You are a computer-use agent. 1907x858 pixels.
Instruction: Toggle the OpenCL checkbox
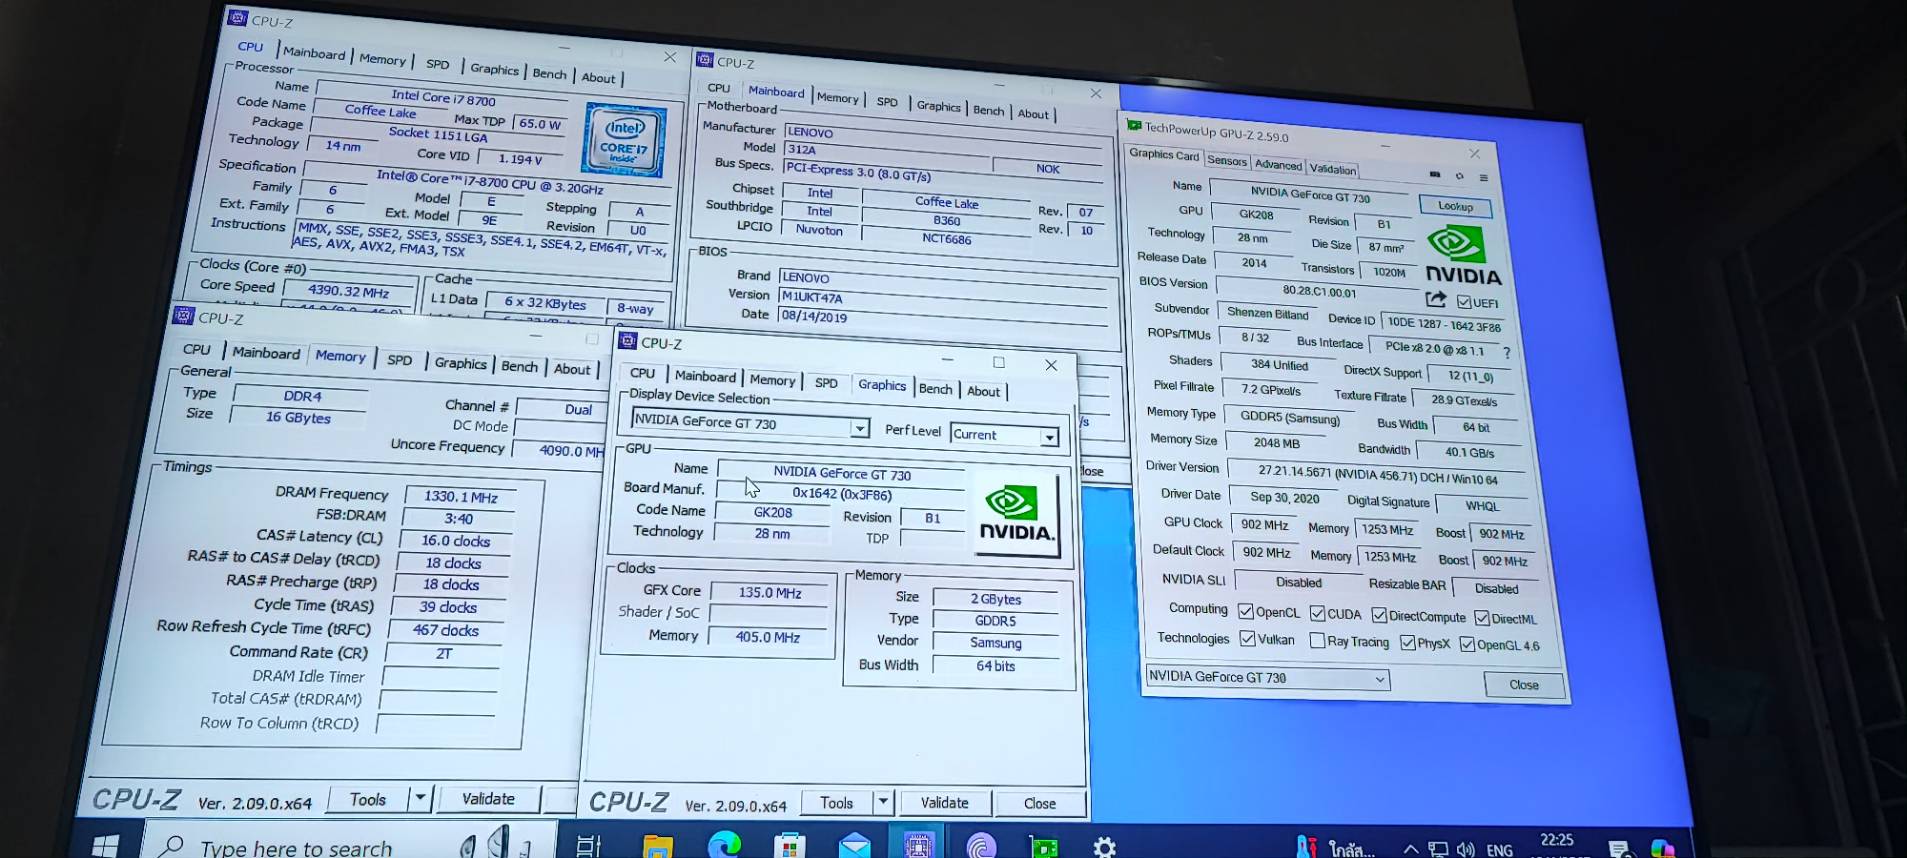pos(1245,611)
